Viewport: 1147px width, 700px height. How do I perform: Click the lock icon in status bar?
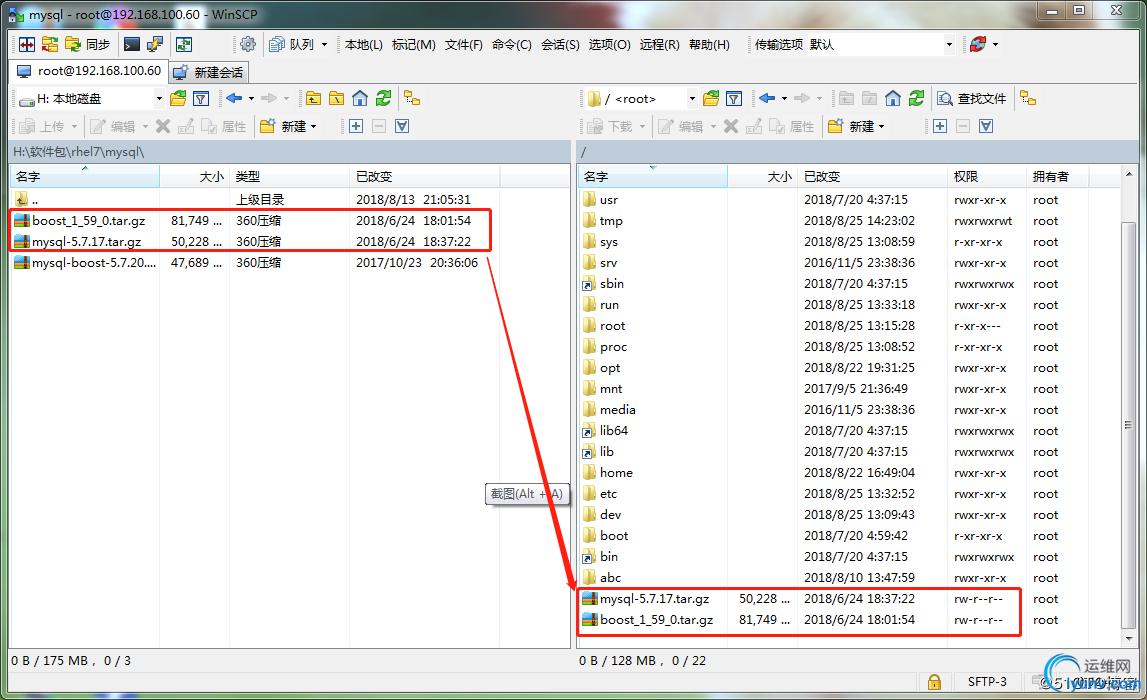(x=934, y=682)
